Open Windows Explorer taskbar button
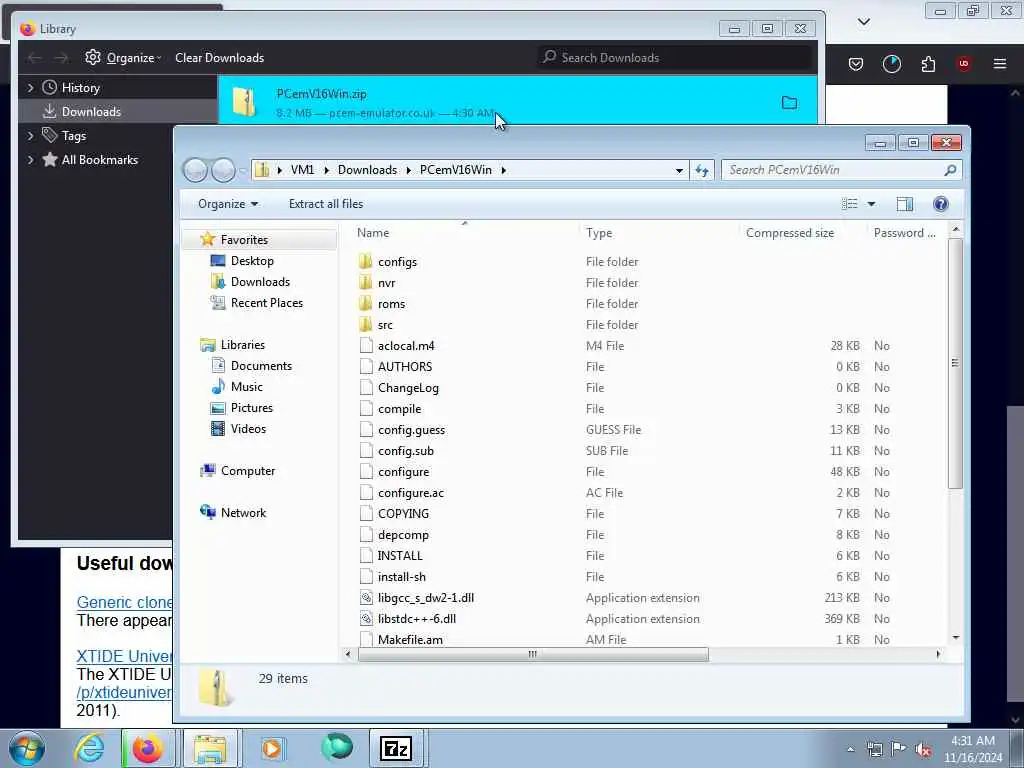Viewport: 1024px width, 768px height. [210, 748]
